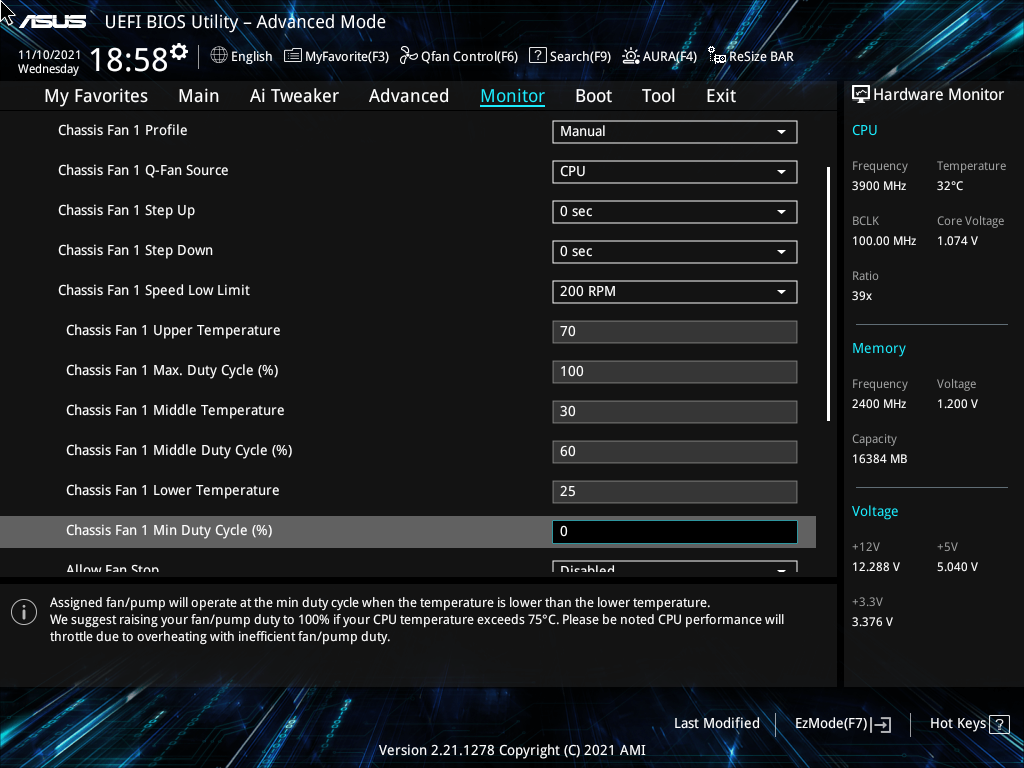Click Chassis Fan 1 Middle Duty Cycle field

click(675, 451)
